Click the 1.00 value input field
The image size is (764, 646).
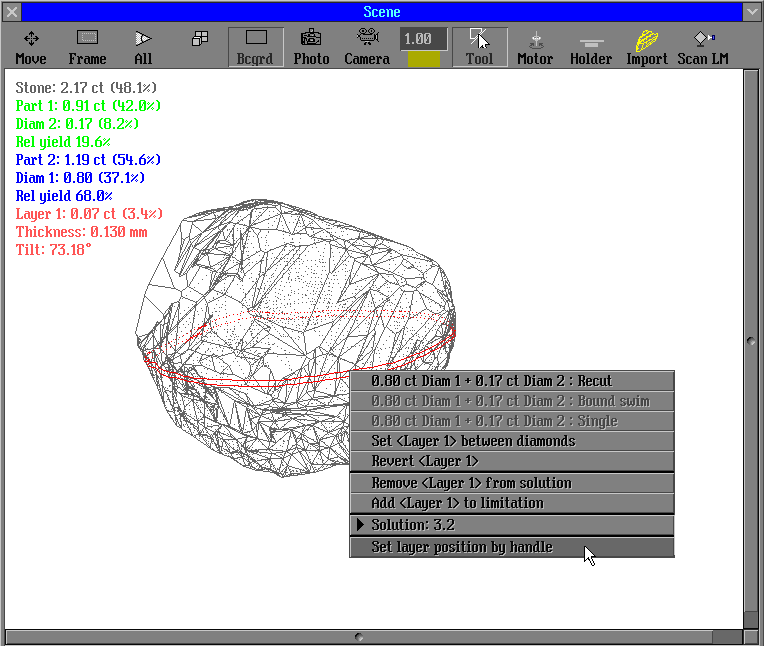pos(423,39)
